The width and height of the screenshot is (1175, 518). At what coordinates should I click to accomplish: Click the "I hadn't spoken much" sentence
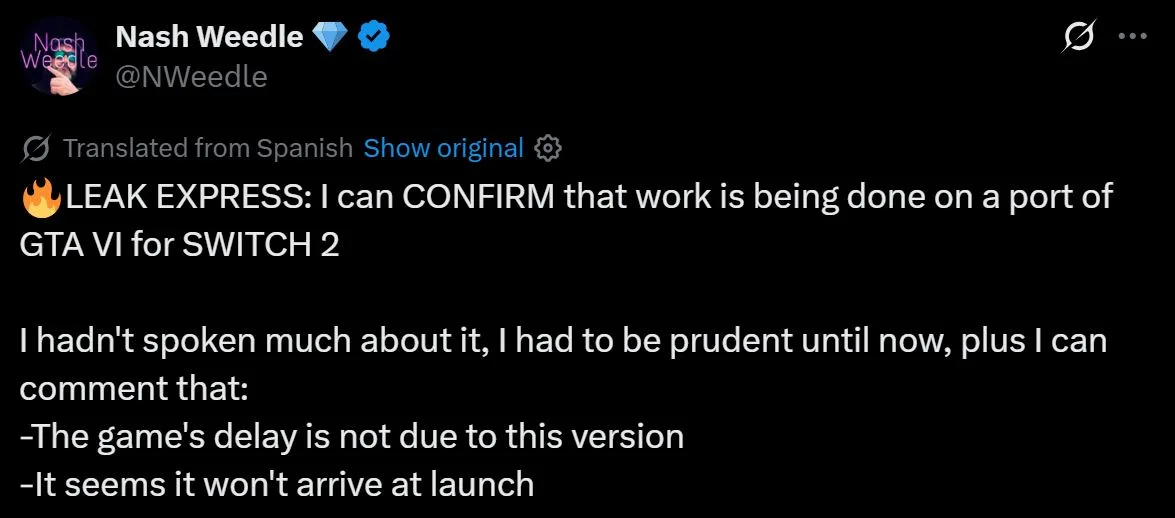(x=200, y=340)
